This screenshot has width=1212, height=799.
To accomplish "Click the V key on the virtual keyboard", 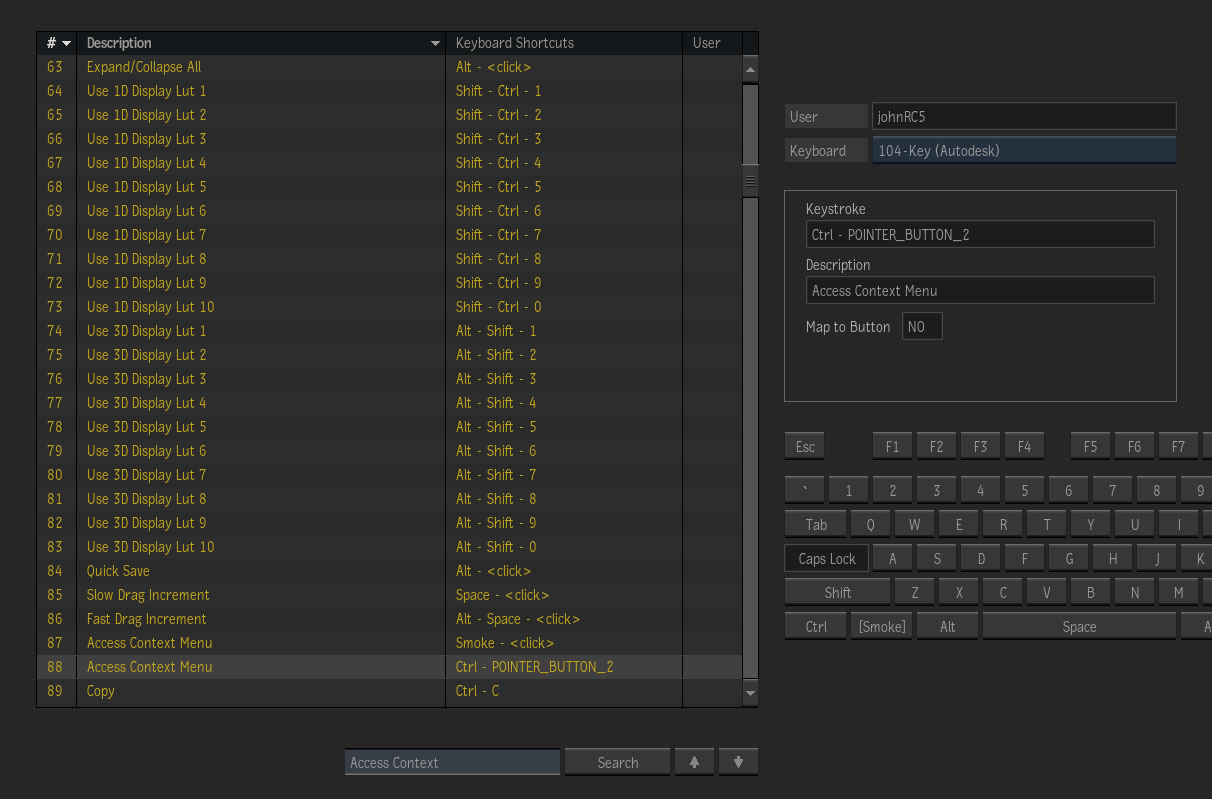I will pyautogui.click(x=1046, y=592).
